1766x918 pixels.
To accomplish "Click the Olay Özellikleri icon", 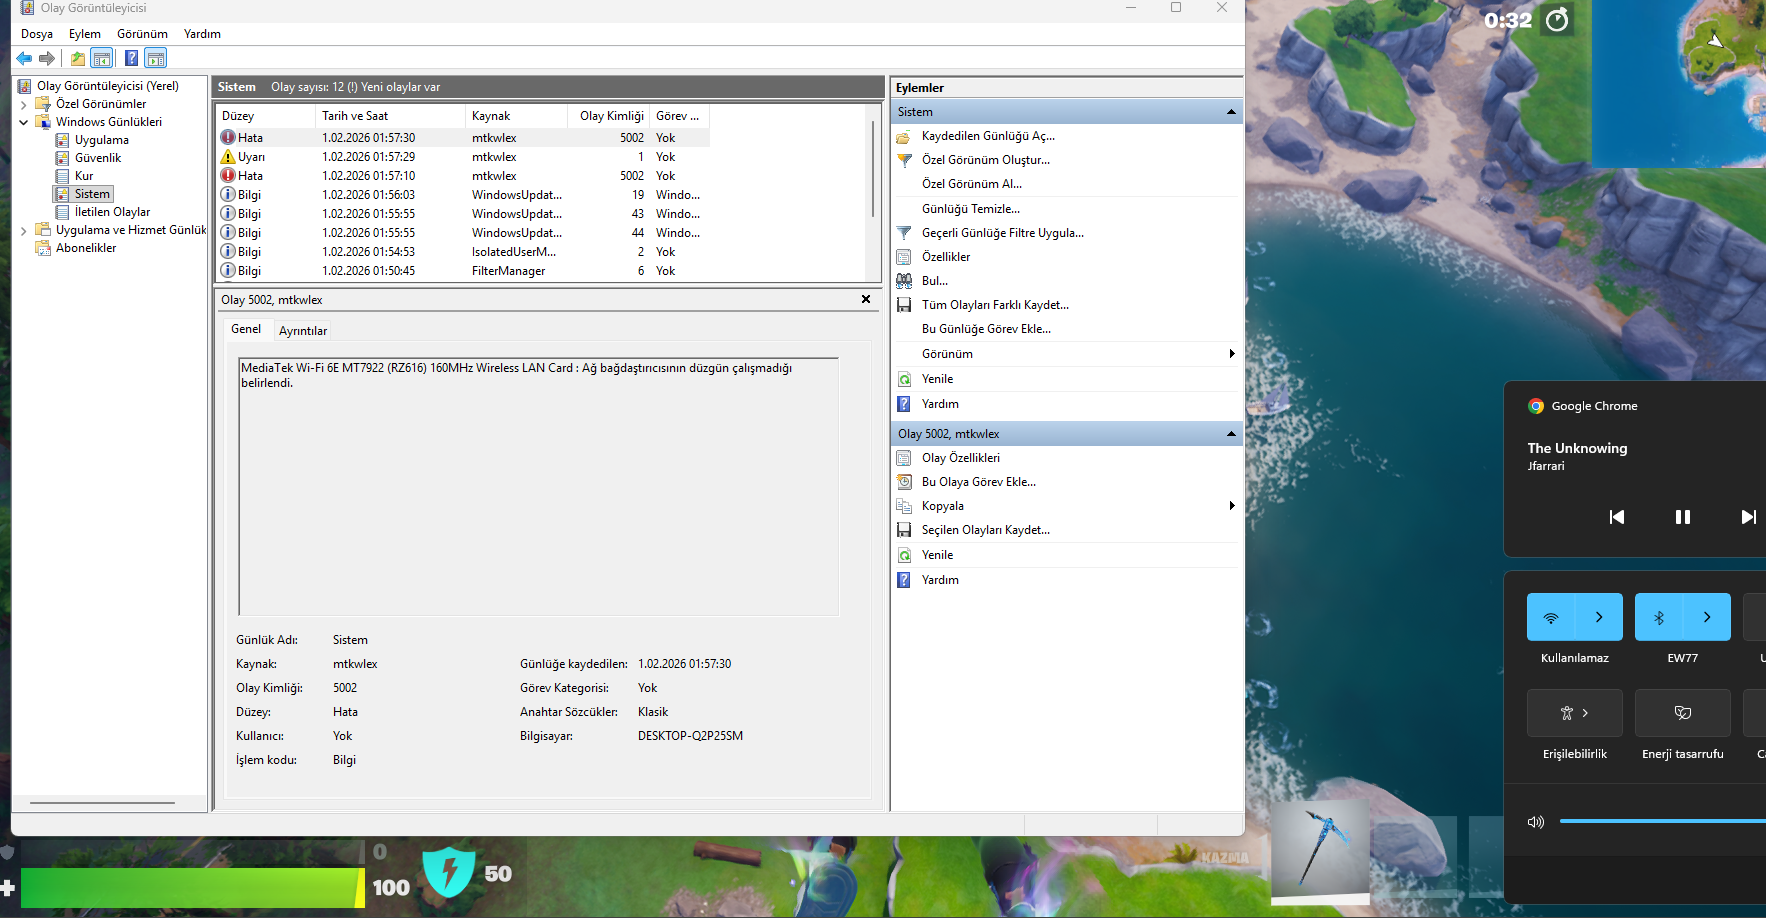I will click(x=904, y=458).
